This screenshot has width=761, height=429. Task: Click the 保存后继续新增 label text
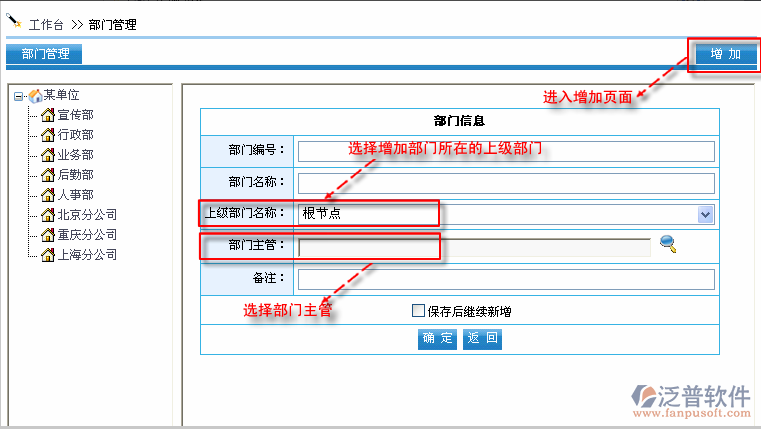coord(469,312)
